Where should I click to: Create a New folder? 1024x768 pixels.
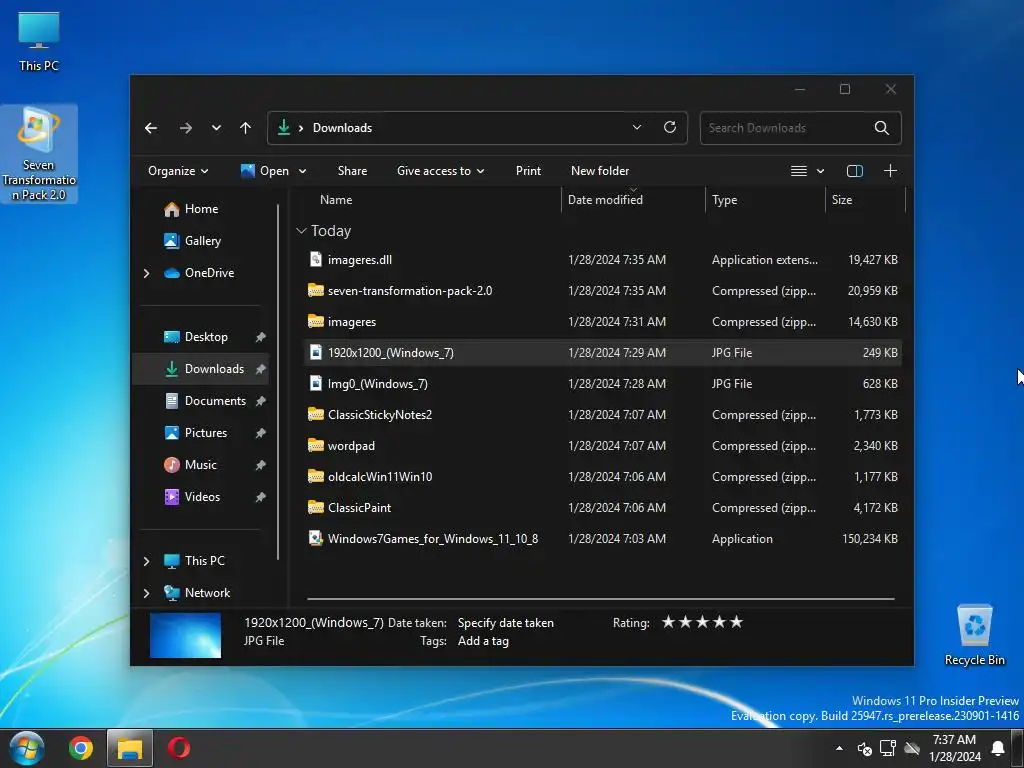[x=600, y=171]
